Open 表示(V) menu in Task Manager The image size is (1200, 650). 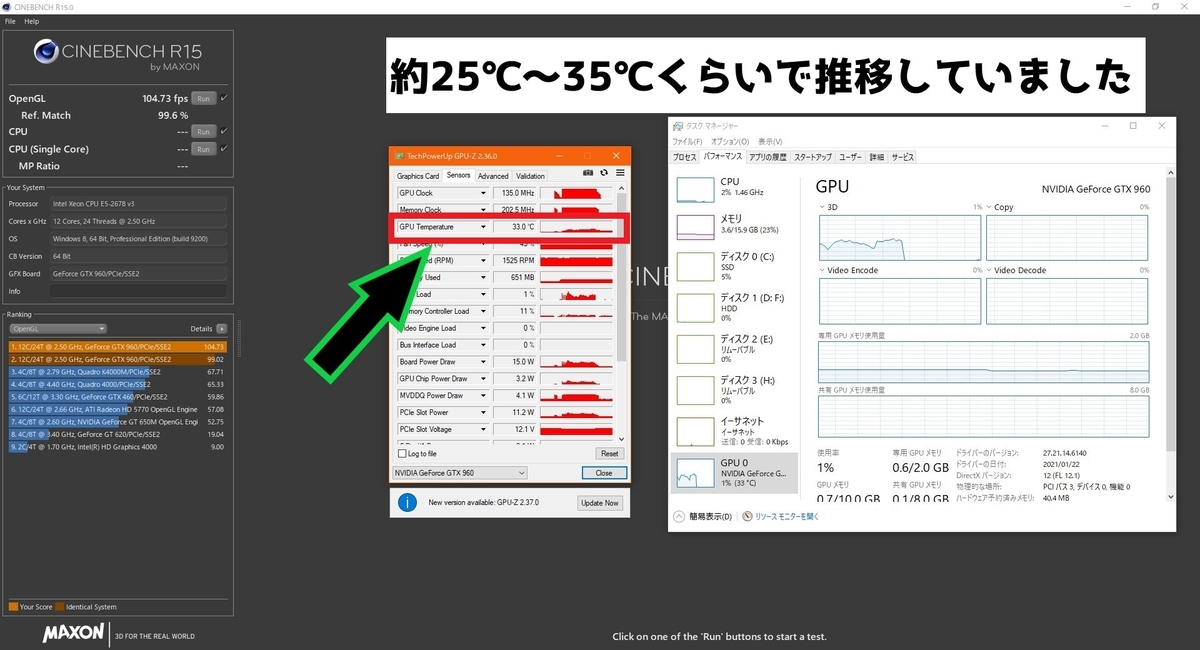coord(770,142)
